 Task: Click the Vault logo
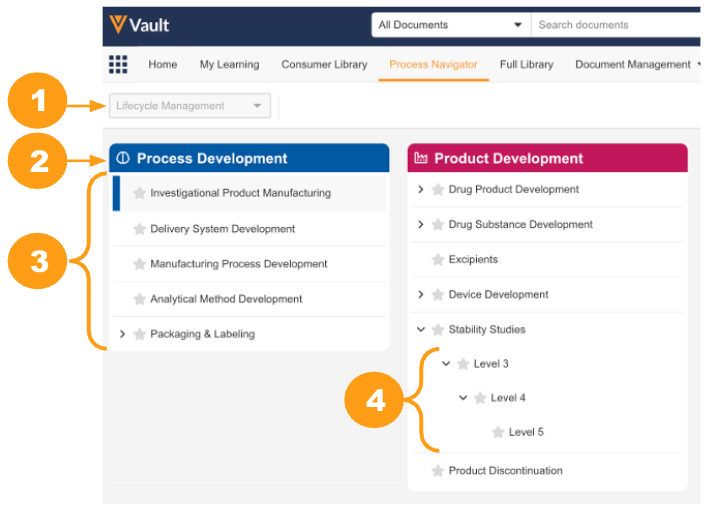coord(140,24)
